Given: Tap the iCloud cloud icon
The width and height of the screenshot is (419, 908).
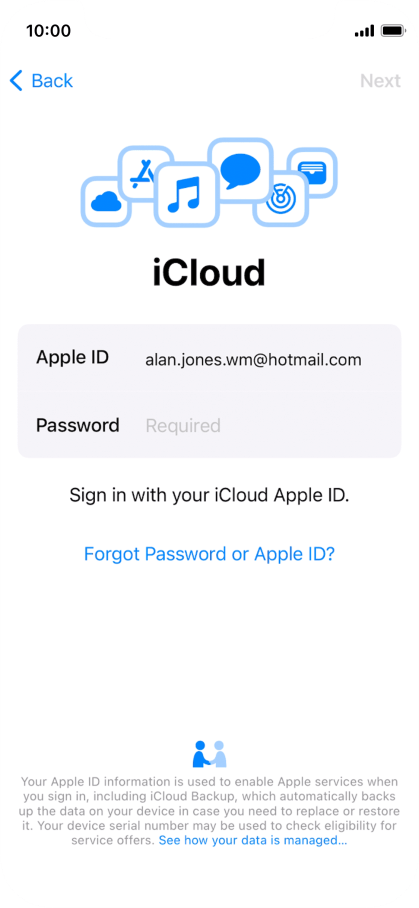Looking at the screenshot, I should point(106,202).
